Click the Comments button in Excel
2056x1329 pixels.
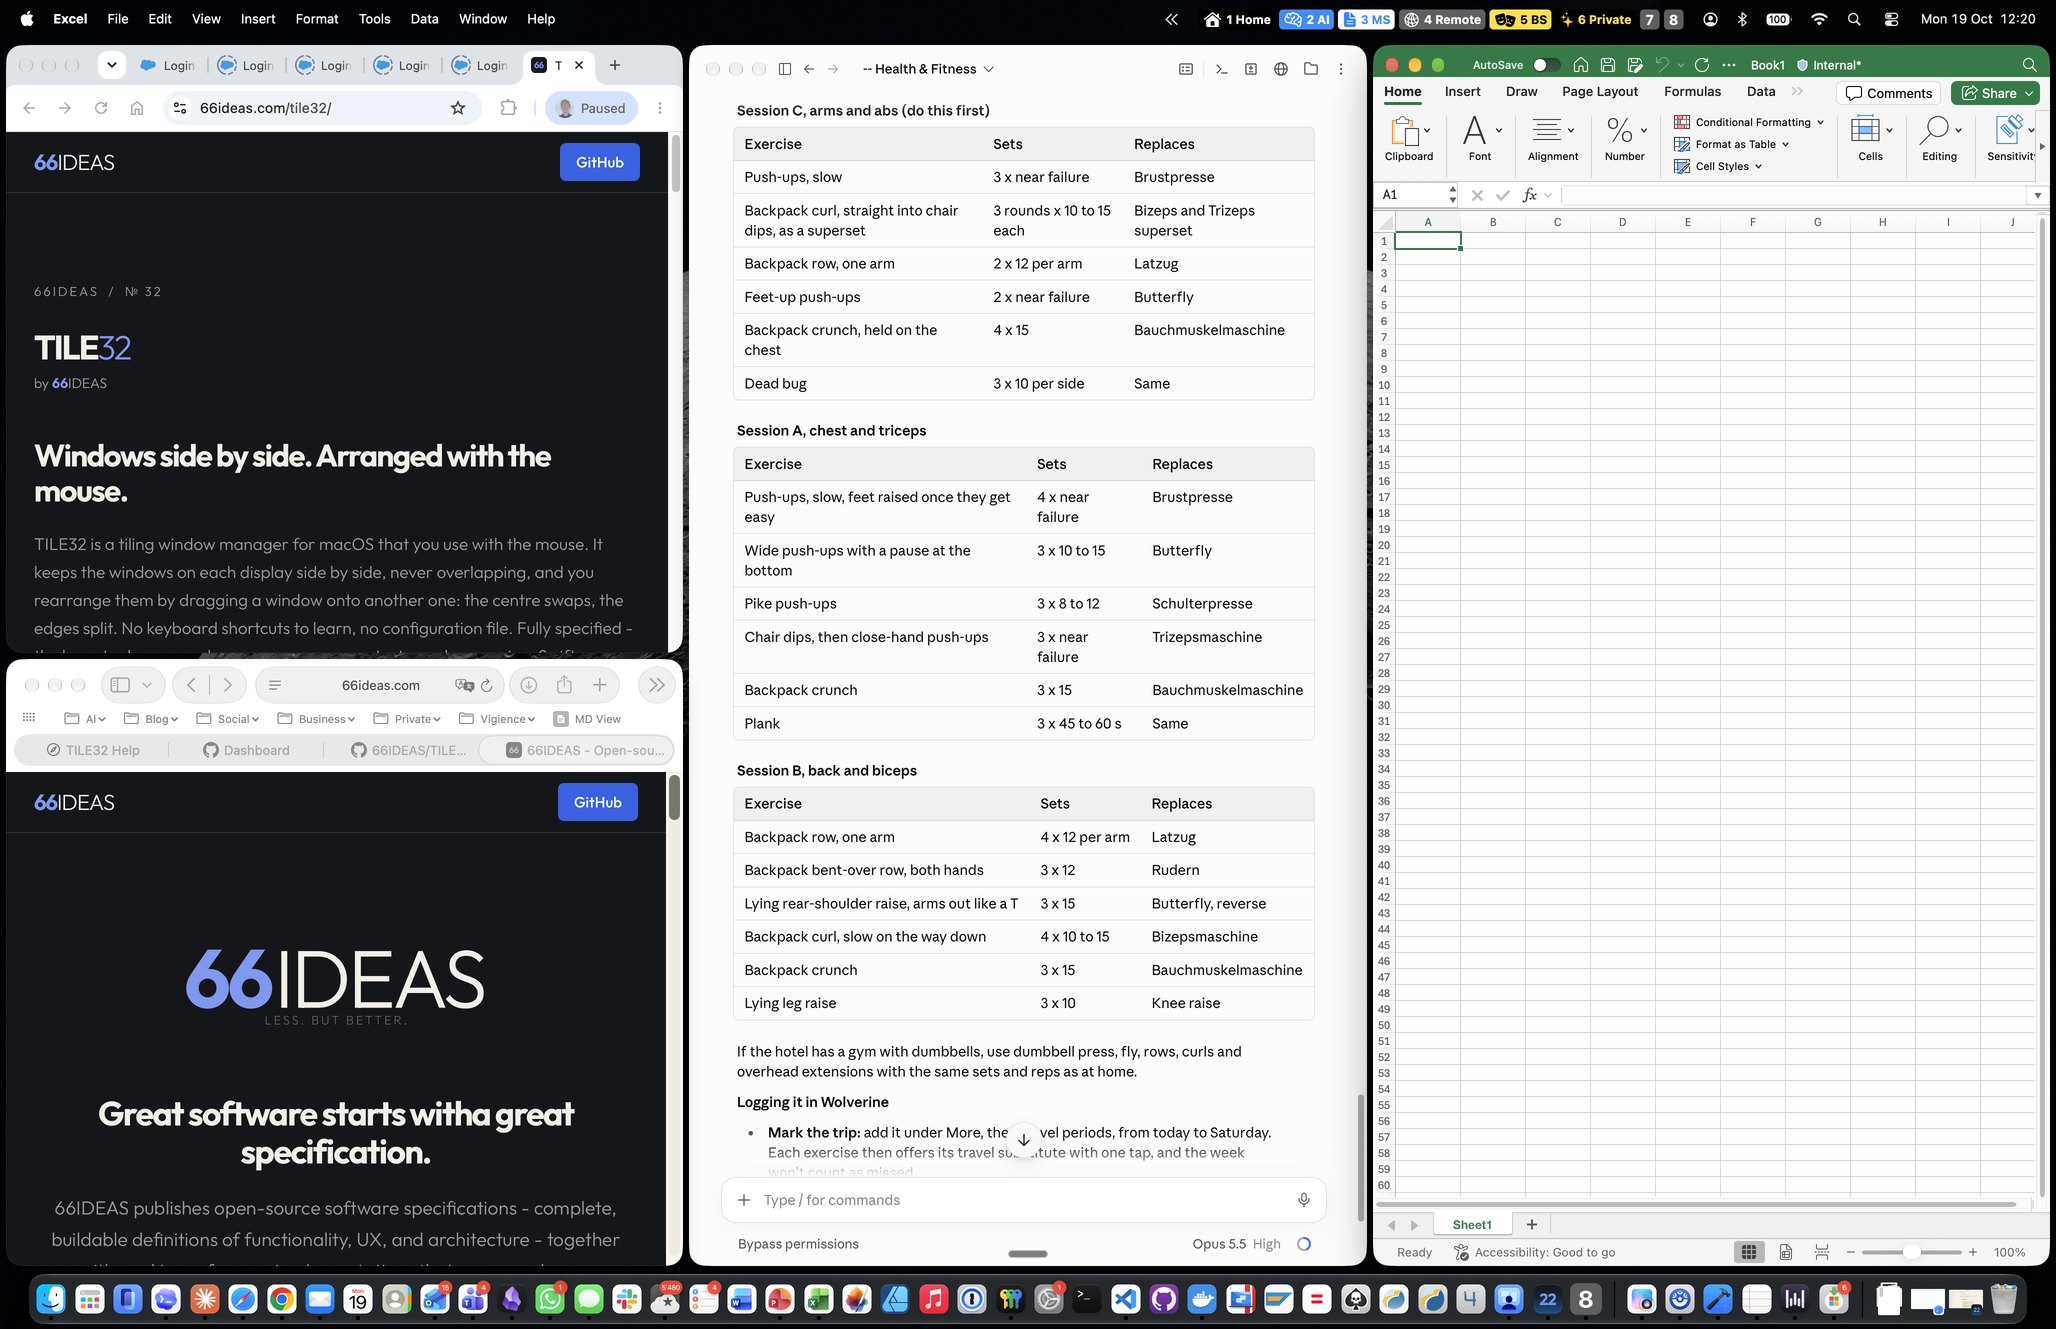click(x=1889, y=93)
